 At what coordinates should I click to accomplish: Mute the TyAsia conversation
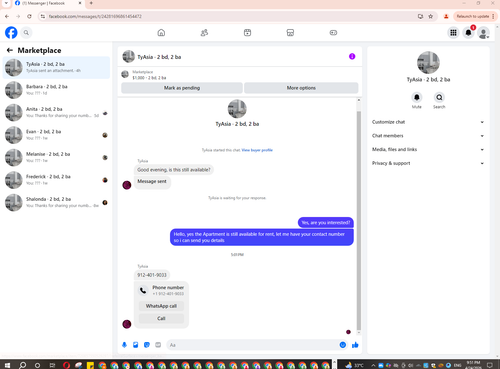417,97
